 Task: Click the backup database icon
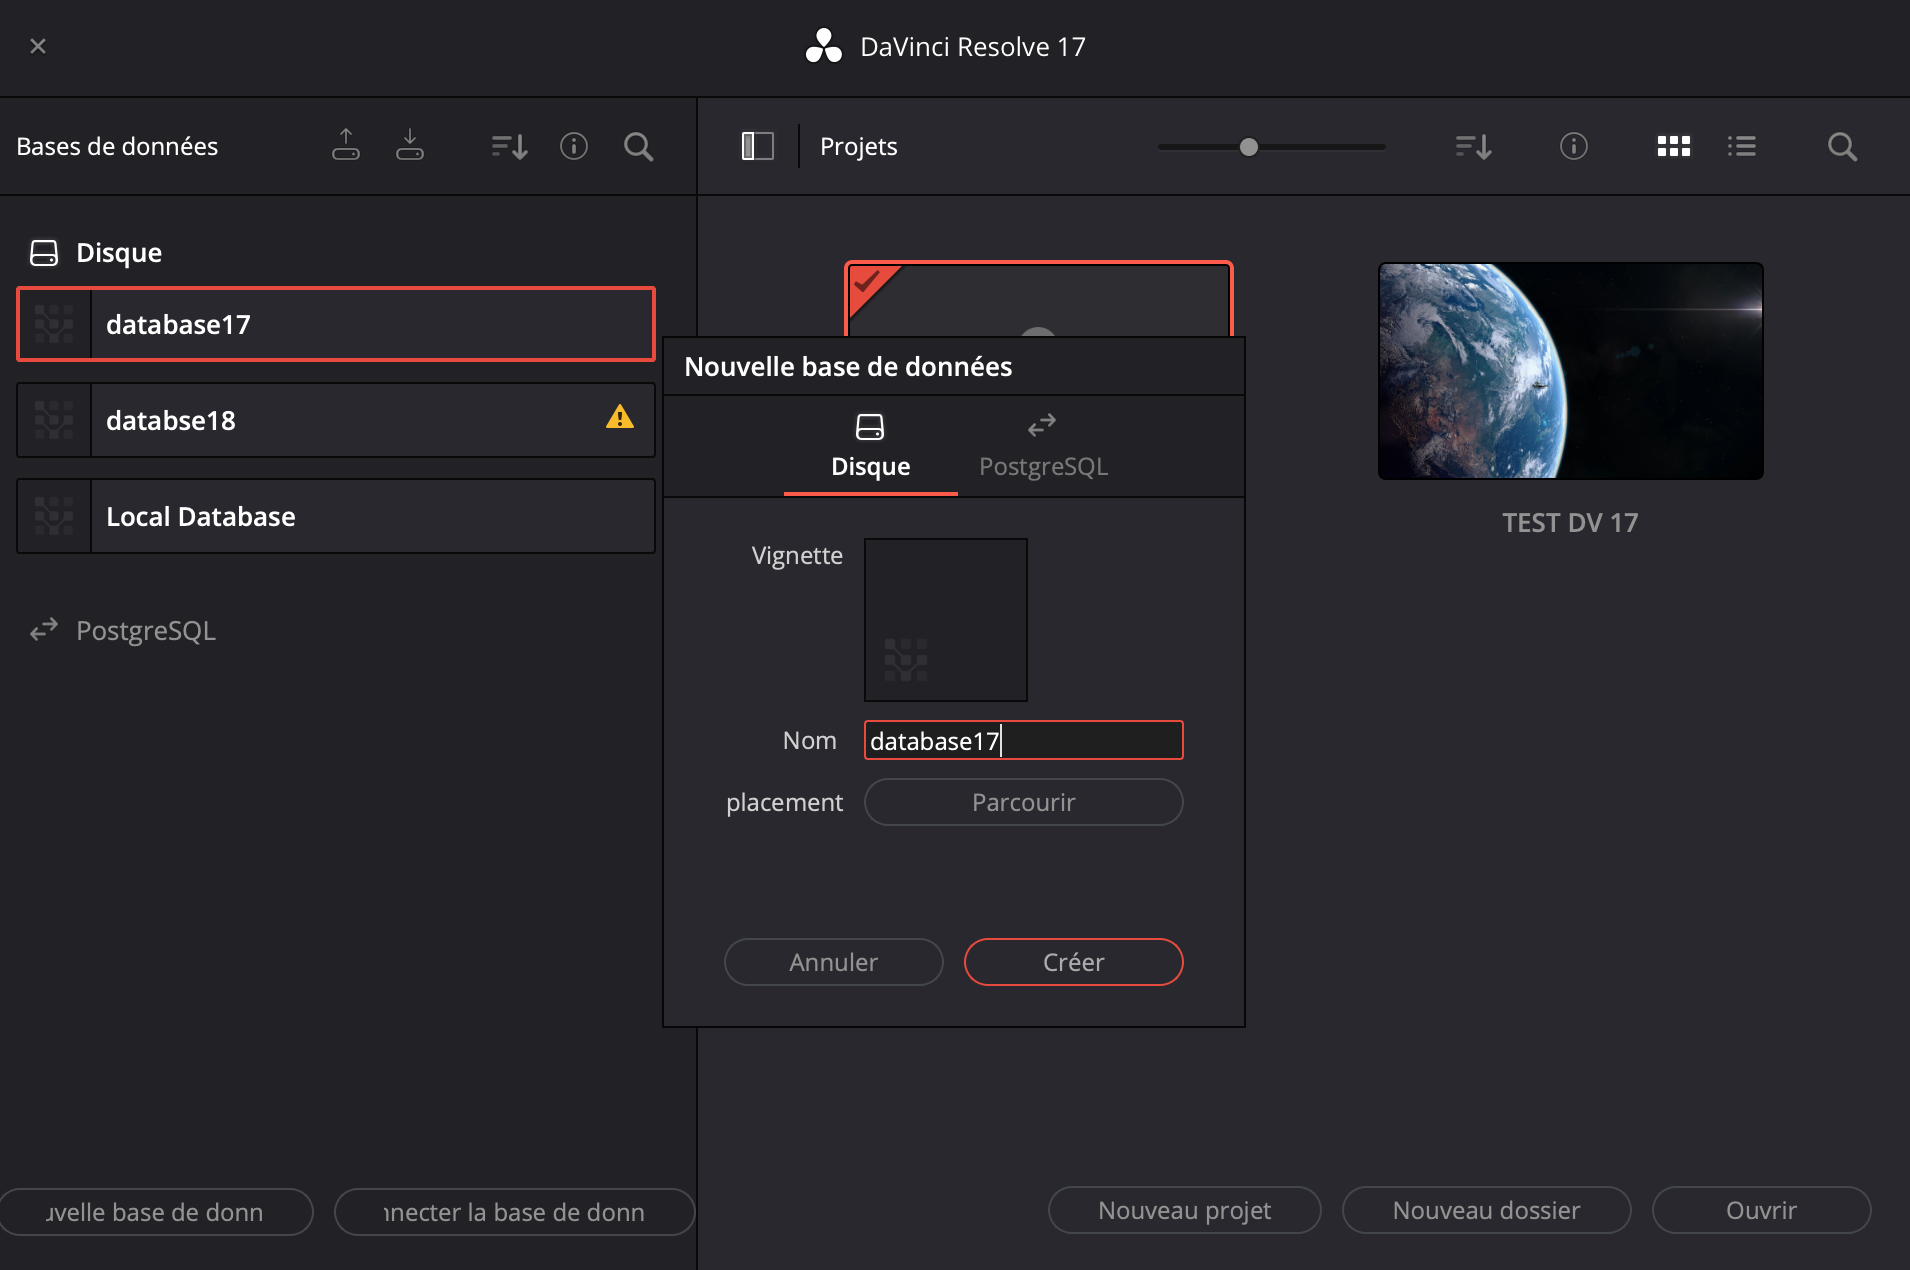coord(345,145)
